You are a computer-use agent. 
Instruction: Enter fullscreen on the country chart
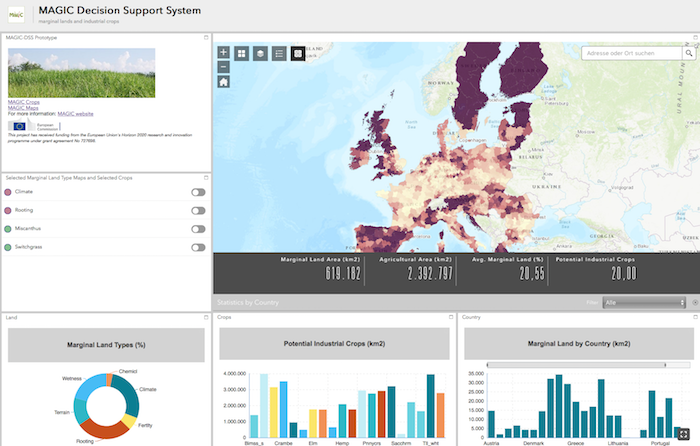pyautogui.click(x=683, y=435)
